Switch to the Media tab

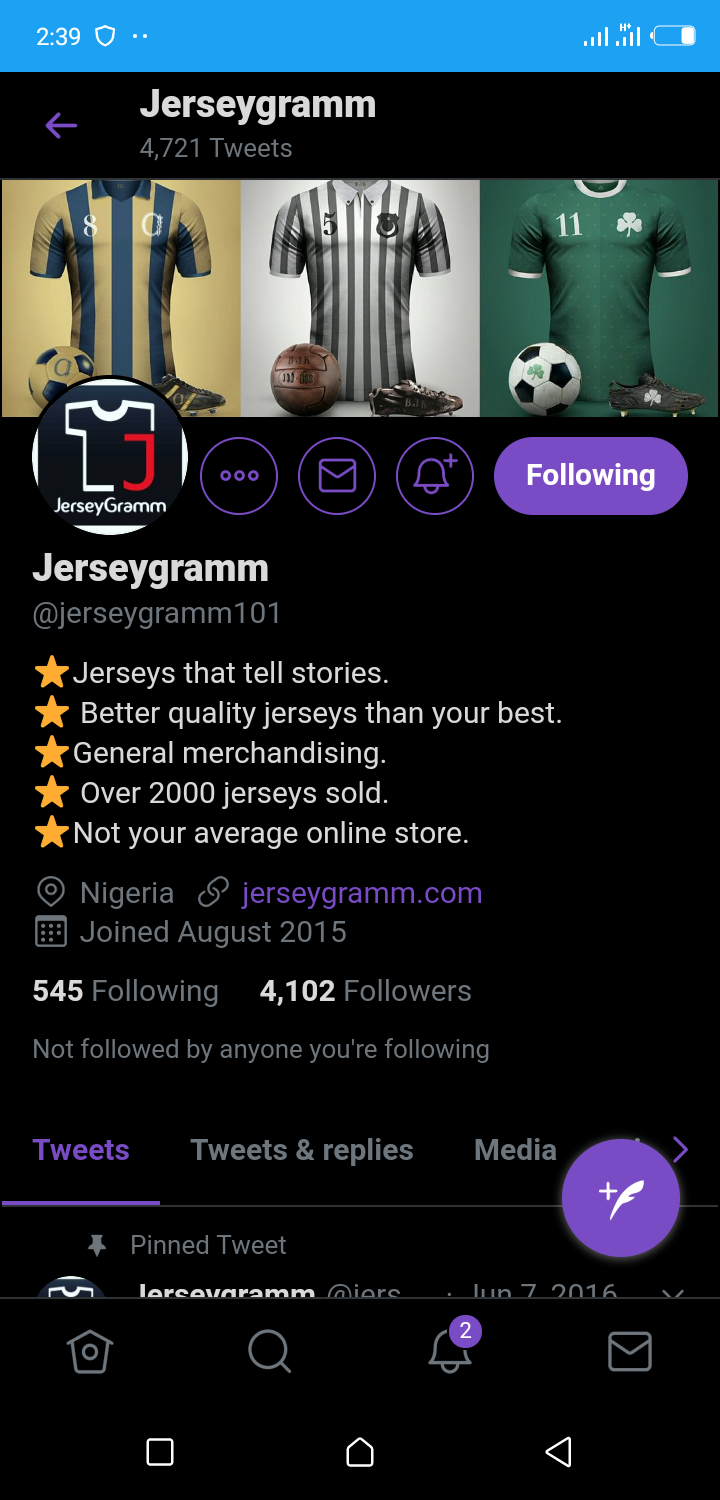(x=515, y=1150)
